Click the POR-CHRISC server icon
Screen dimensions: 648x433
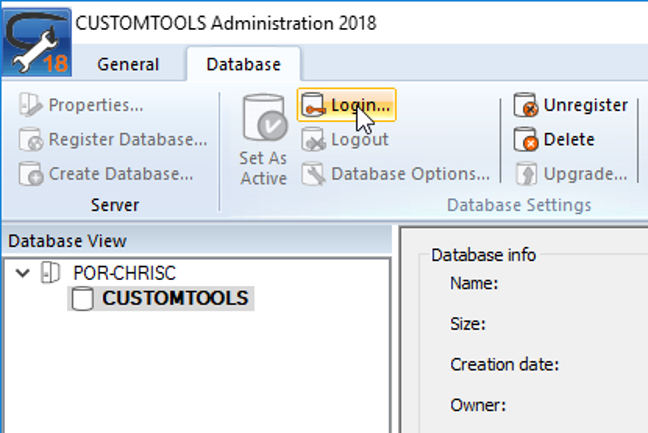[50, 273]
